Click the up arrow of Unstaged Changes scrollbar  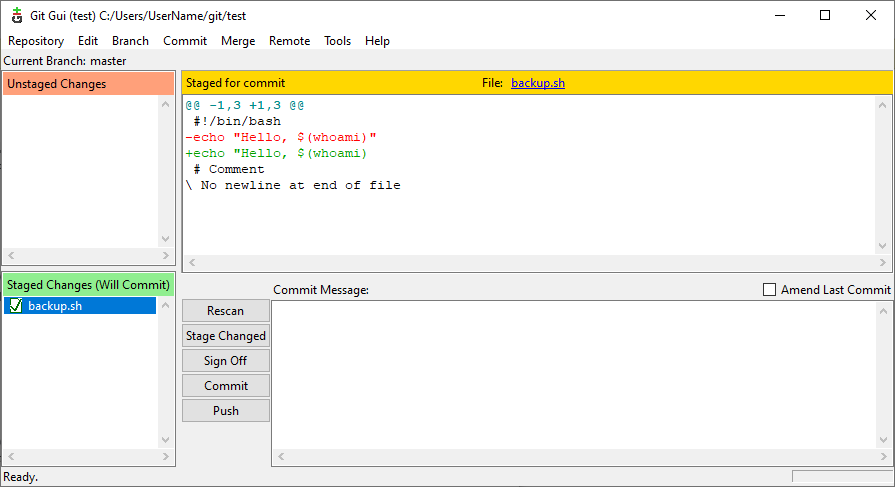pos(166,104)
